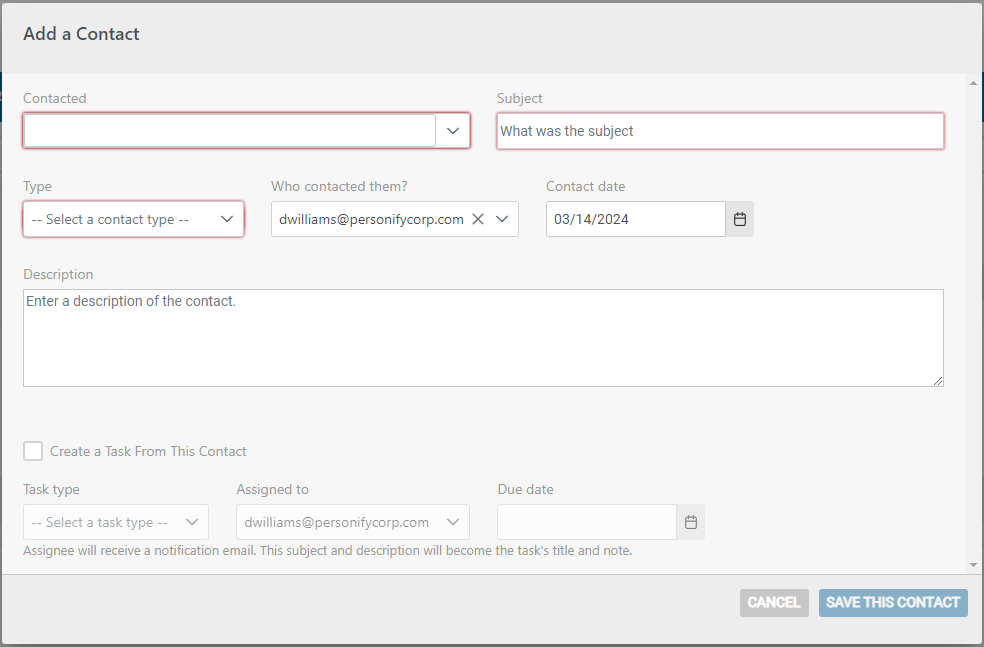The image size is (984, 647).
Task: Click the Contact date field showing 03/14/2024
Action: [636, 219]
